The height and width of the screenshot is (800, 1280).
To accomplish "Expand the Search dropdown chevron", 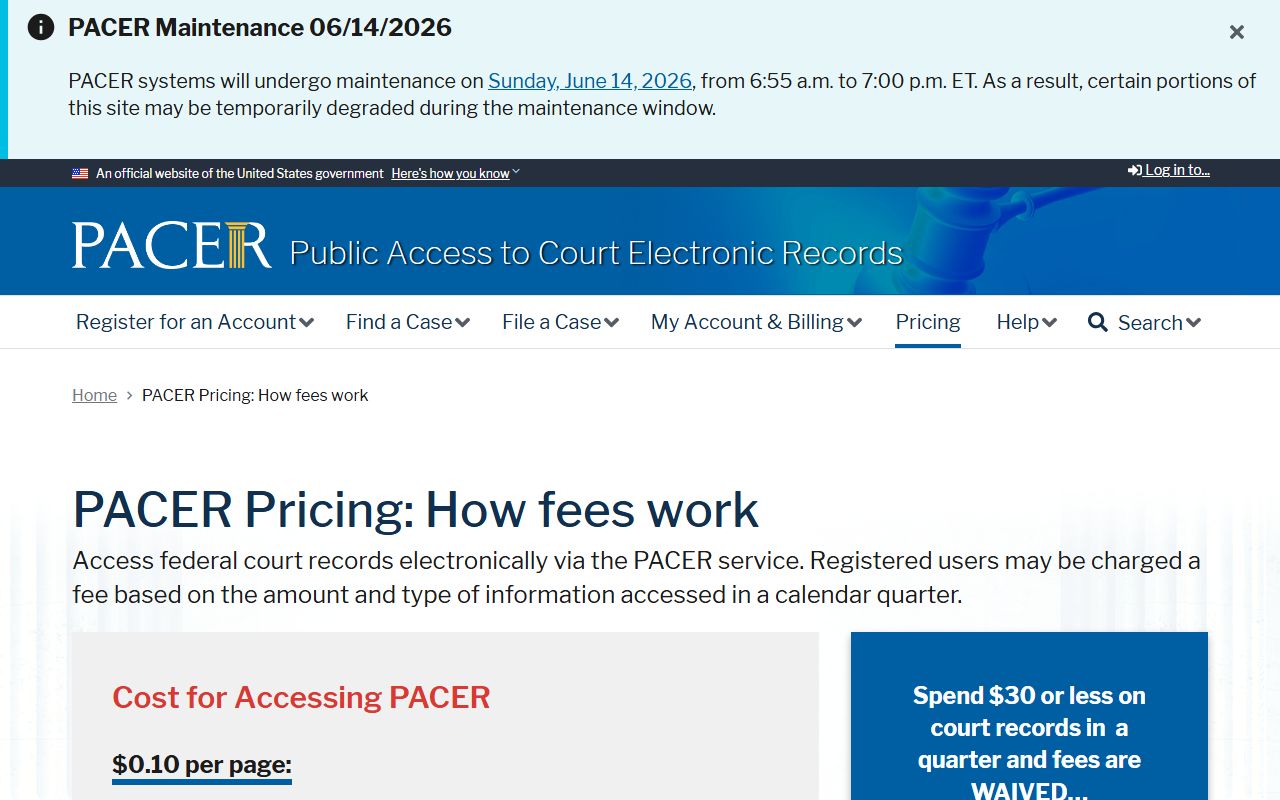I will click(1193, 322).
